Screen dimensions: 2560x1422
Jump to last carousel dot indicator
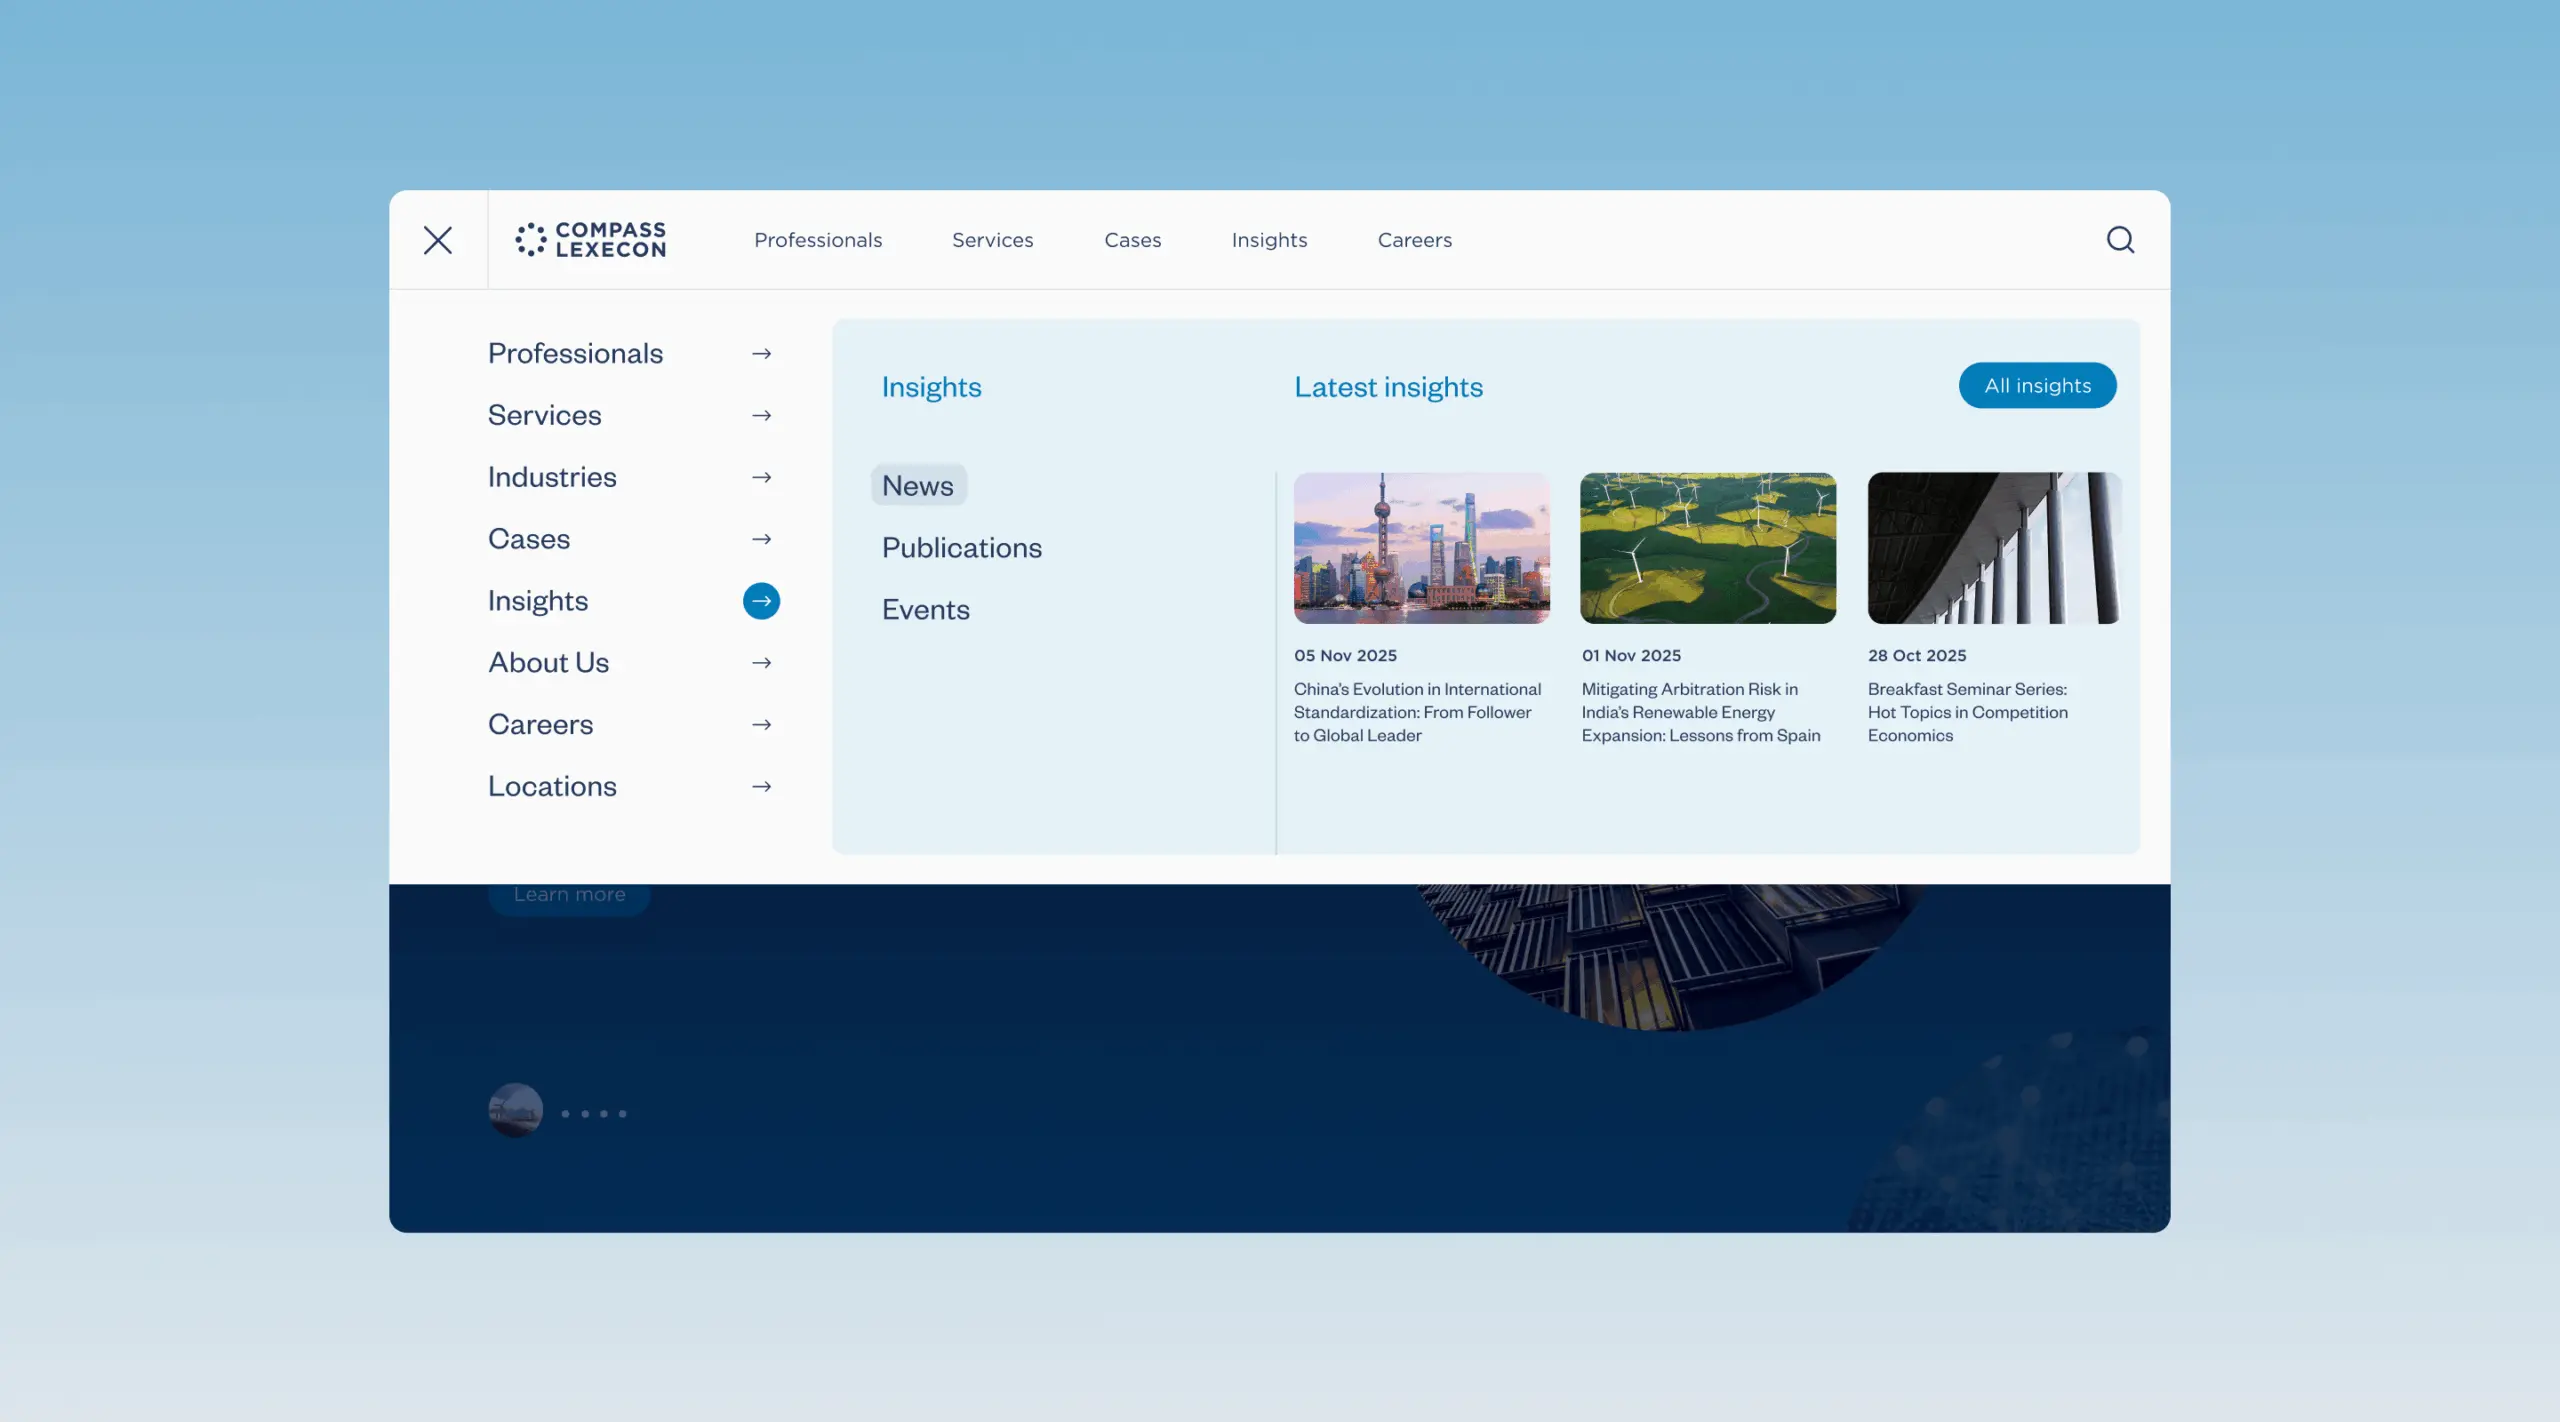[x=622, y=1113]
